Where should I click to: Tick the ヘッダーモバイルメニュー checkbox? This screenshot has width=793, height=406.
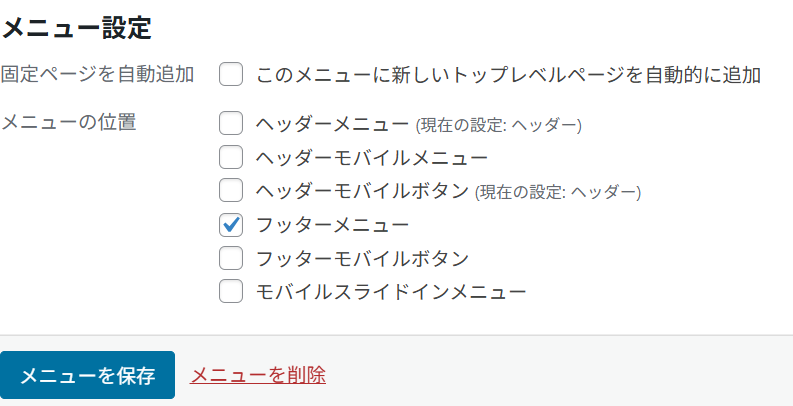pos(231,157)
